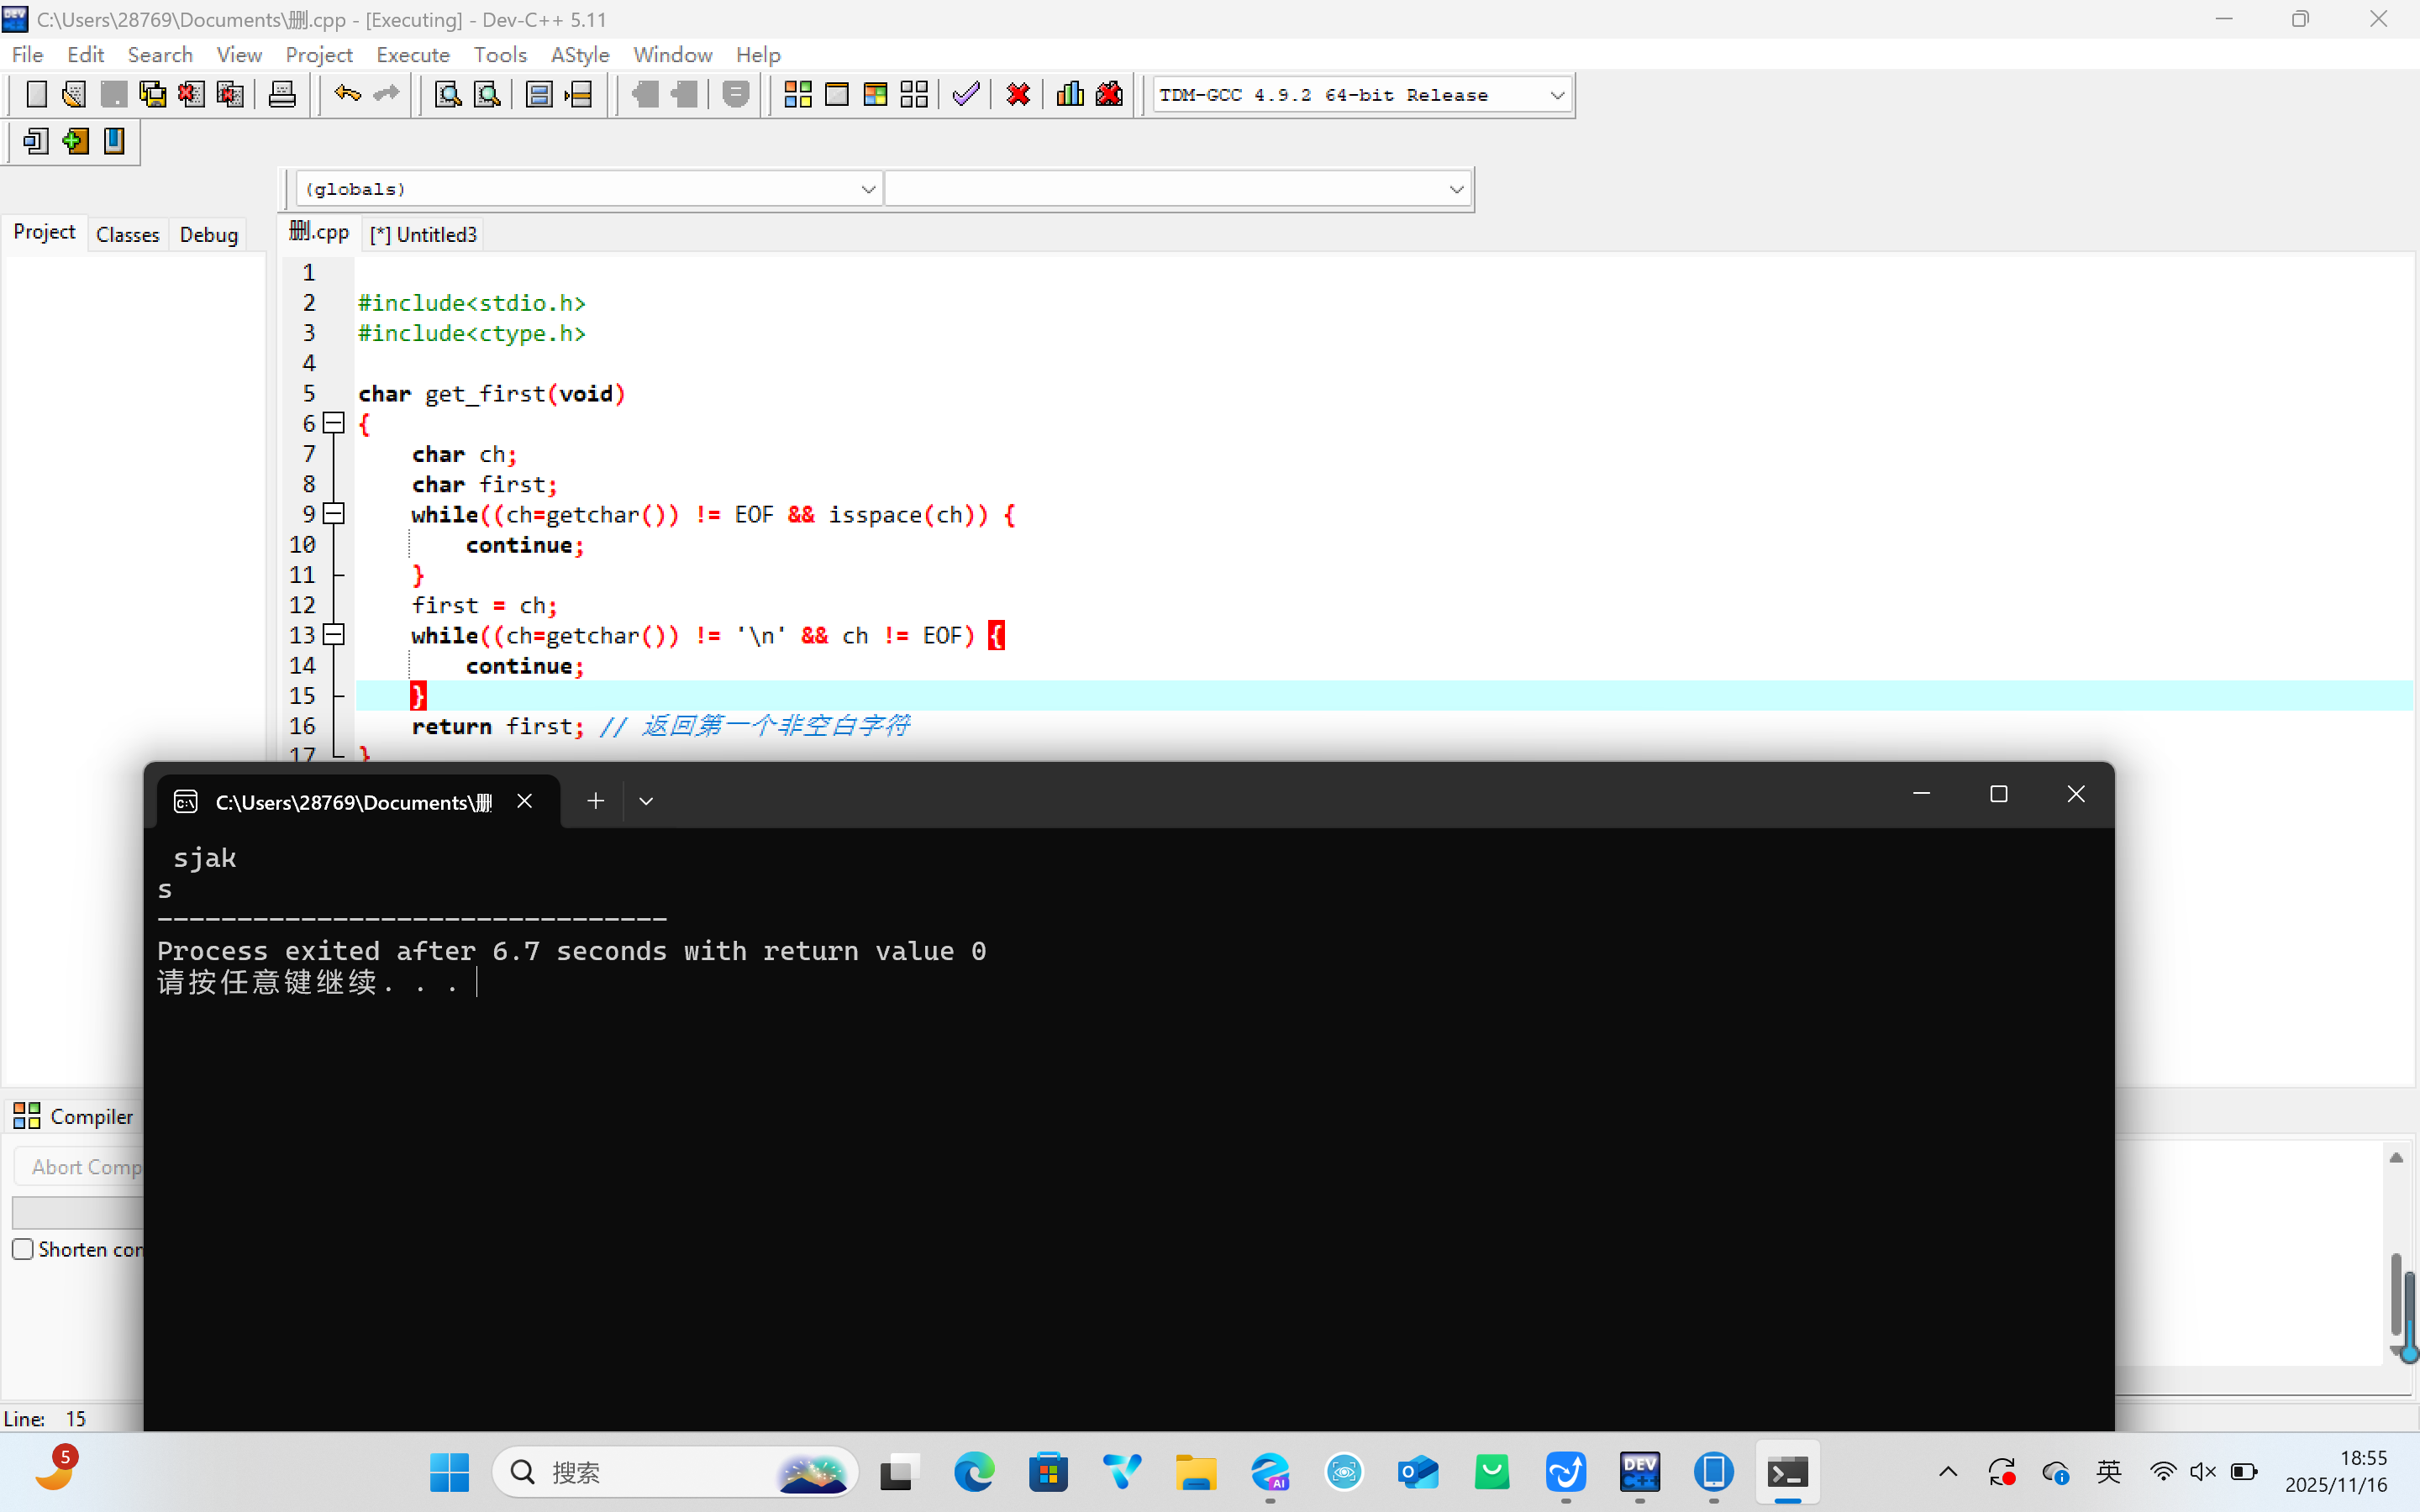This screenshot has width=2420, height=1512.
Task: Expand the (globals) scope dropdown
Action: (867, 189)
